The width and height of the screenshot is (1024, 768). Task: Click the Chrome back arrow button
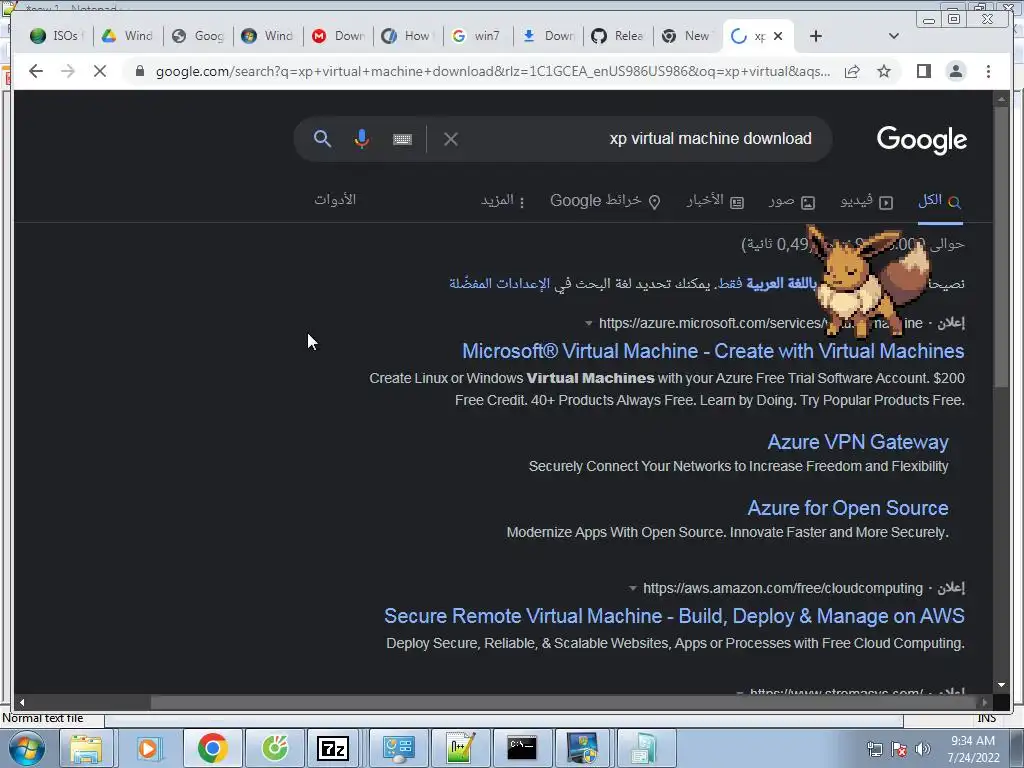click(x=36, y=71)
